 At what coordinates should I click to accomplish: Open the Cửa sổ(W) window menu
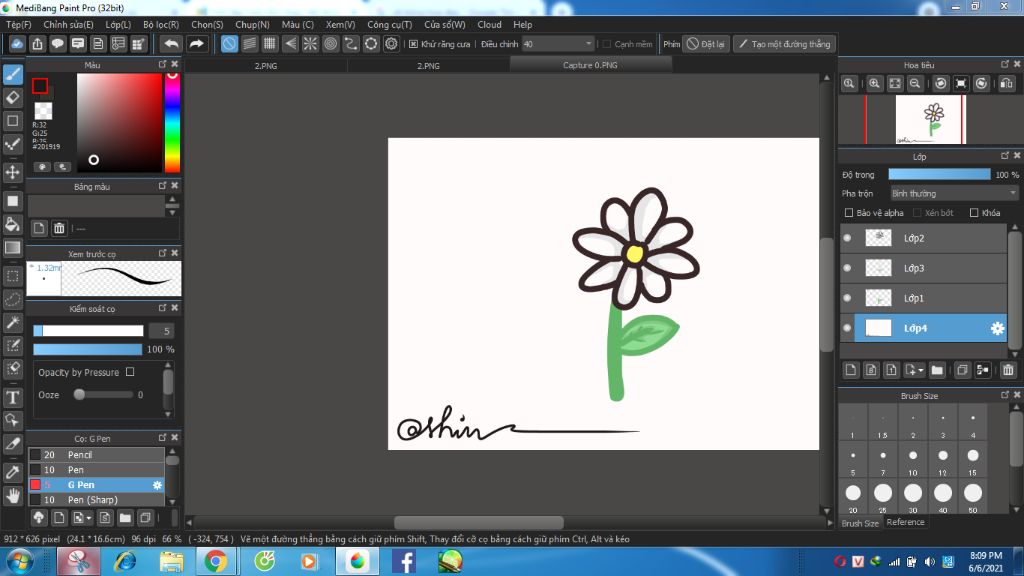(x=445, y=25)
